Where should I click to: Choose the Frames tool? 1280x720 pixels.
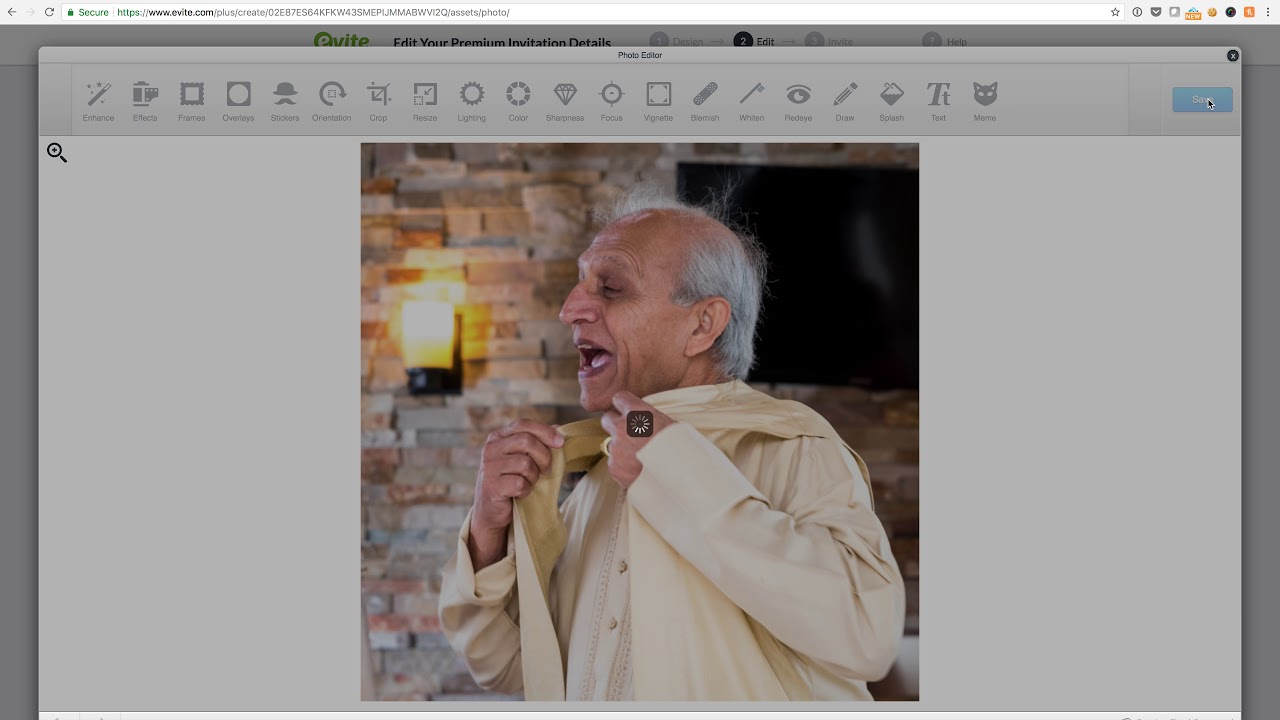click(x=192, y=101)
